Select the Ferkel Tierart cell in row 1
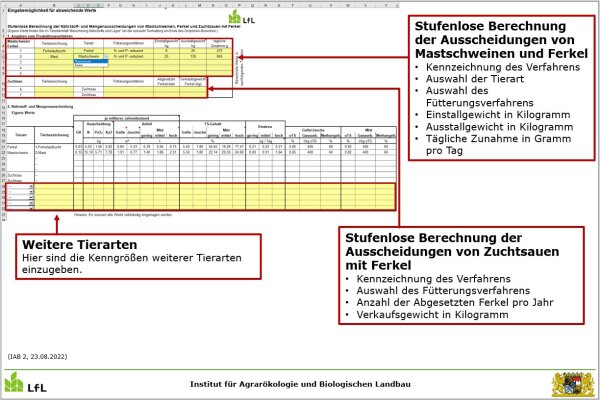 point(88,51)
